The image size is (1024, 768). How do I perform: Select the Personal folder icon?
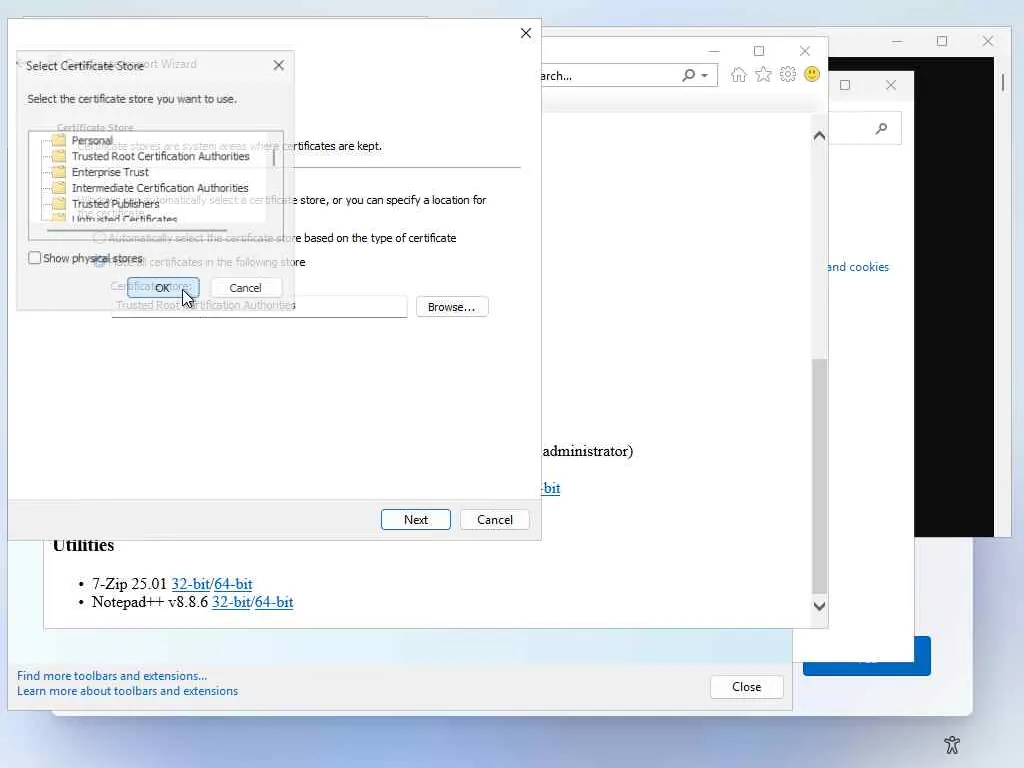point(59,140)
